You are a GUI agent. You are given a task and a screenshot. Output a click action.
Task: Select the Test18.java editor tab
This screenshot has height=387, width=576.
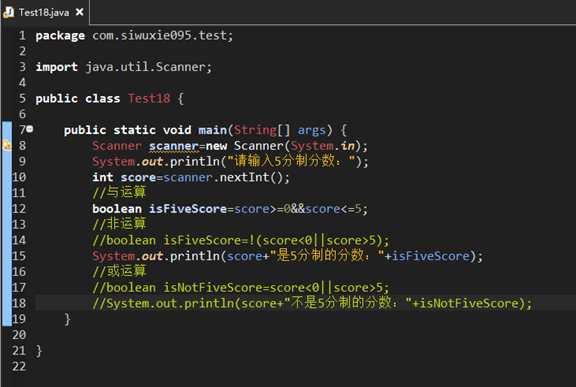(x=44, y=12)
